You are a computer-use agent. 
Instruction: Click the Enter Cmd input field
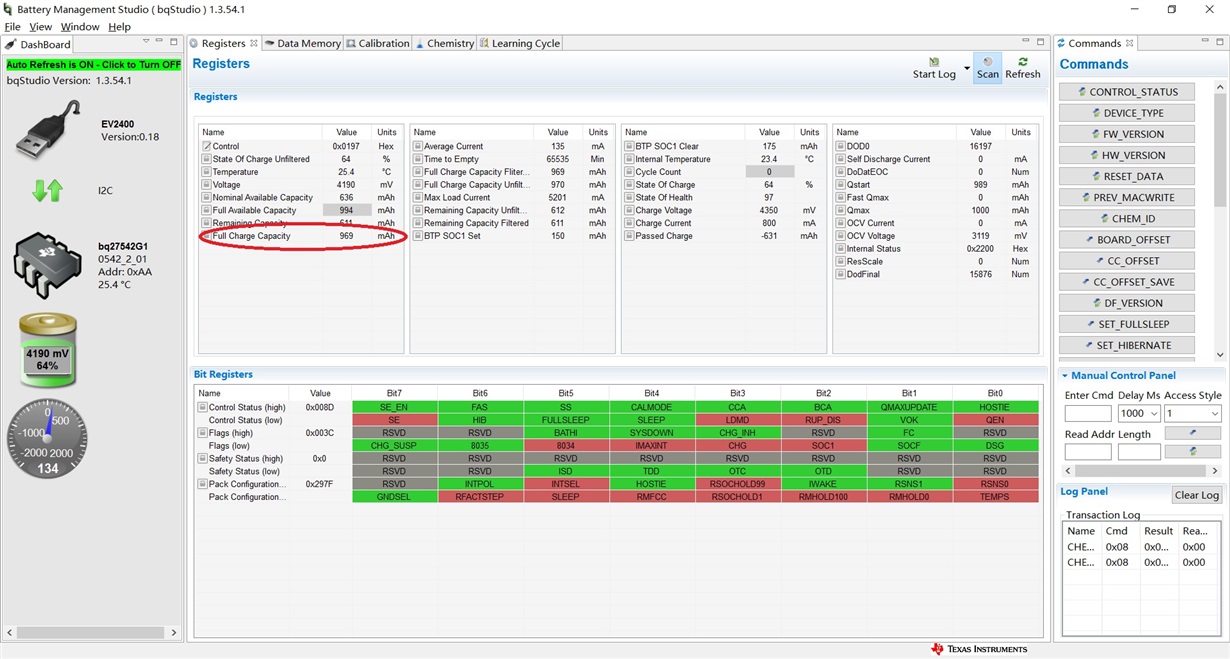coord(1088,414)
